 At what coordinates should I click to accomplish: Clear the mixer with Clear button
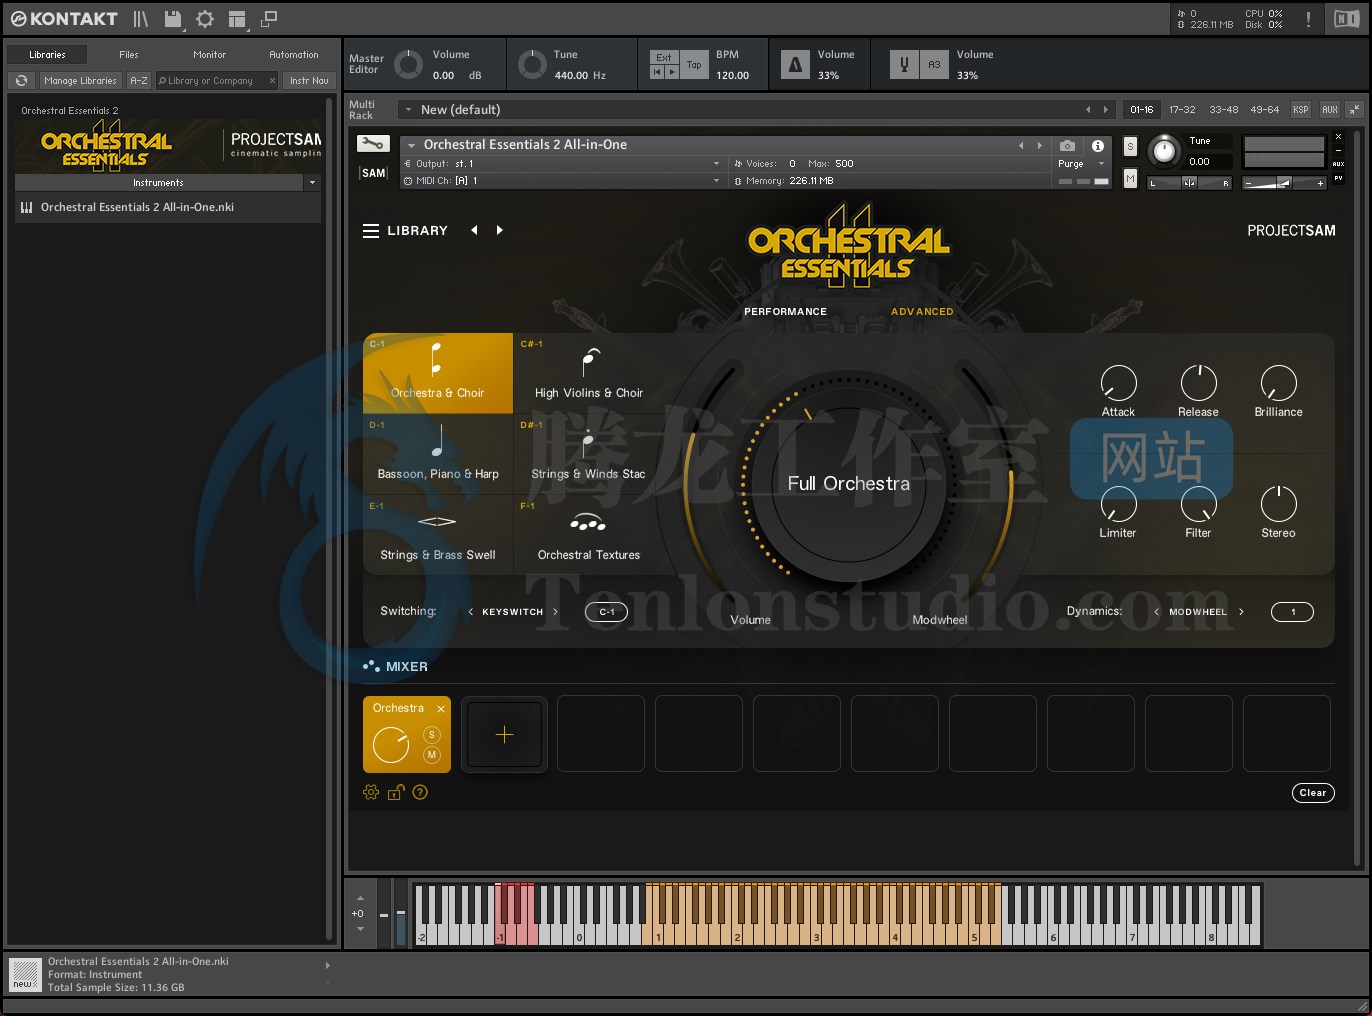click(1313, 793)
